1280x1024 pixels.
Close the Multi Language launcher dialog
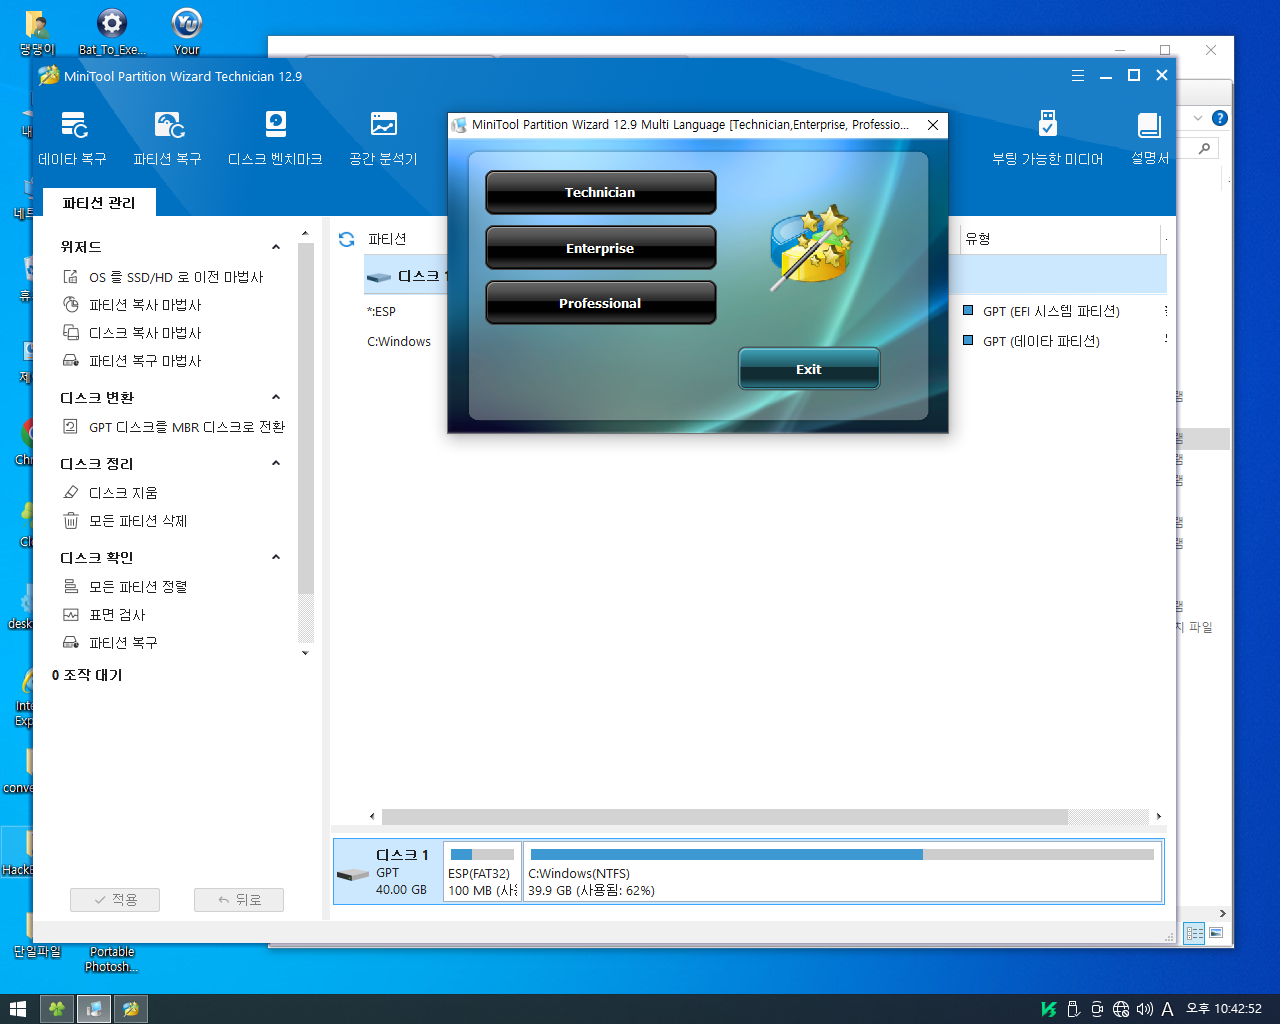933,125
